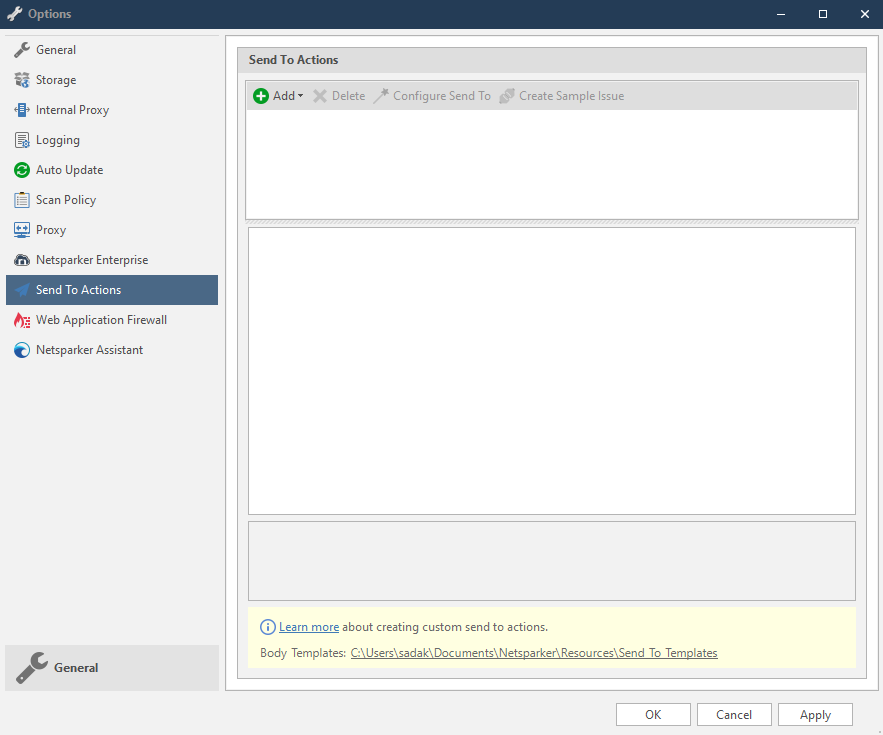Open the Proxy settings page
The width and height of the screenshot is (883, 735).
pos(51,230)
